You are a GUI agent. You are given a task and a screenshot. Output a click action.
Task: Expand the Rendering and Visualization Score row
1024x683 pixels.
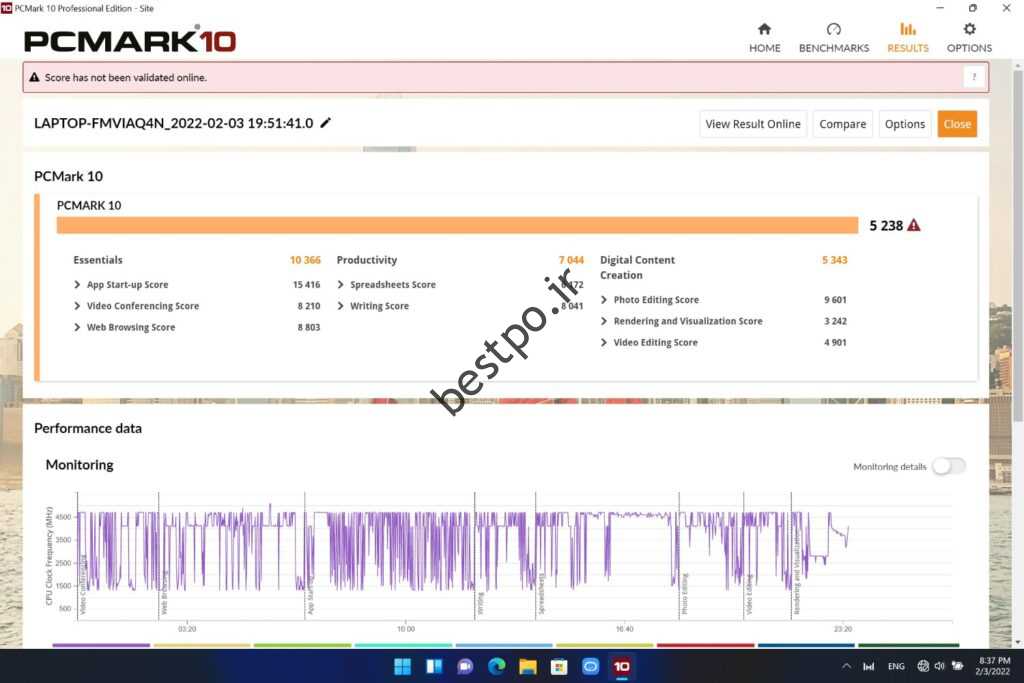coord(603,321)
